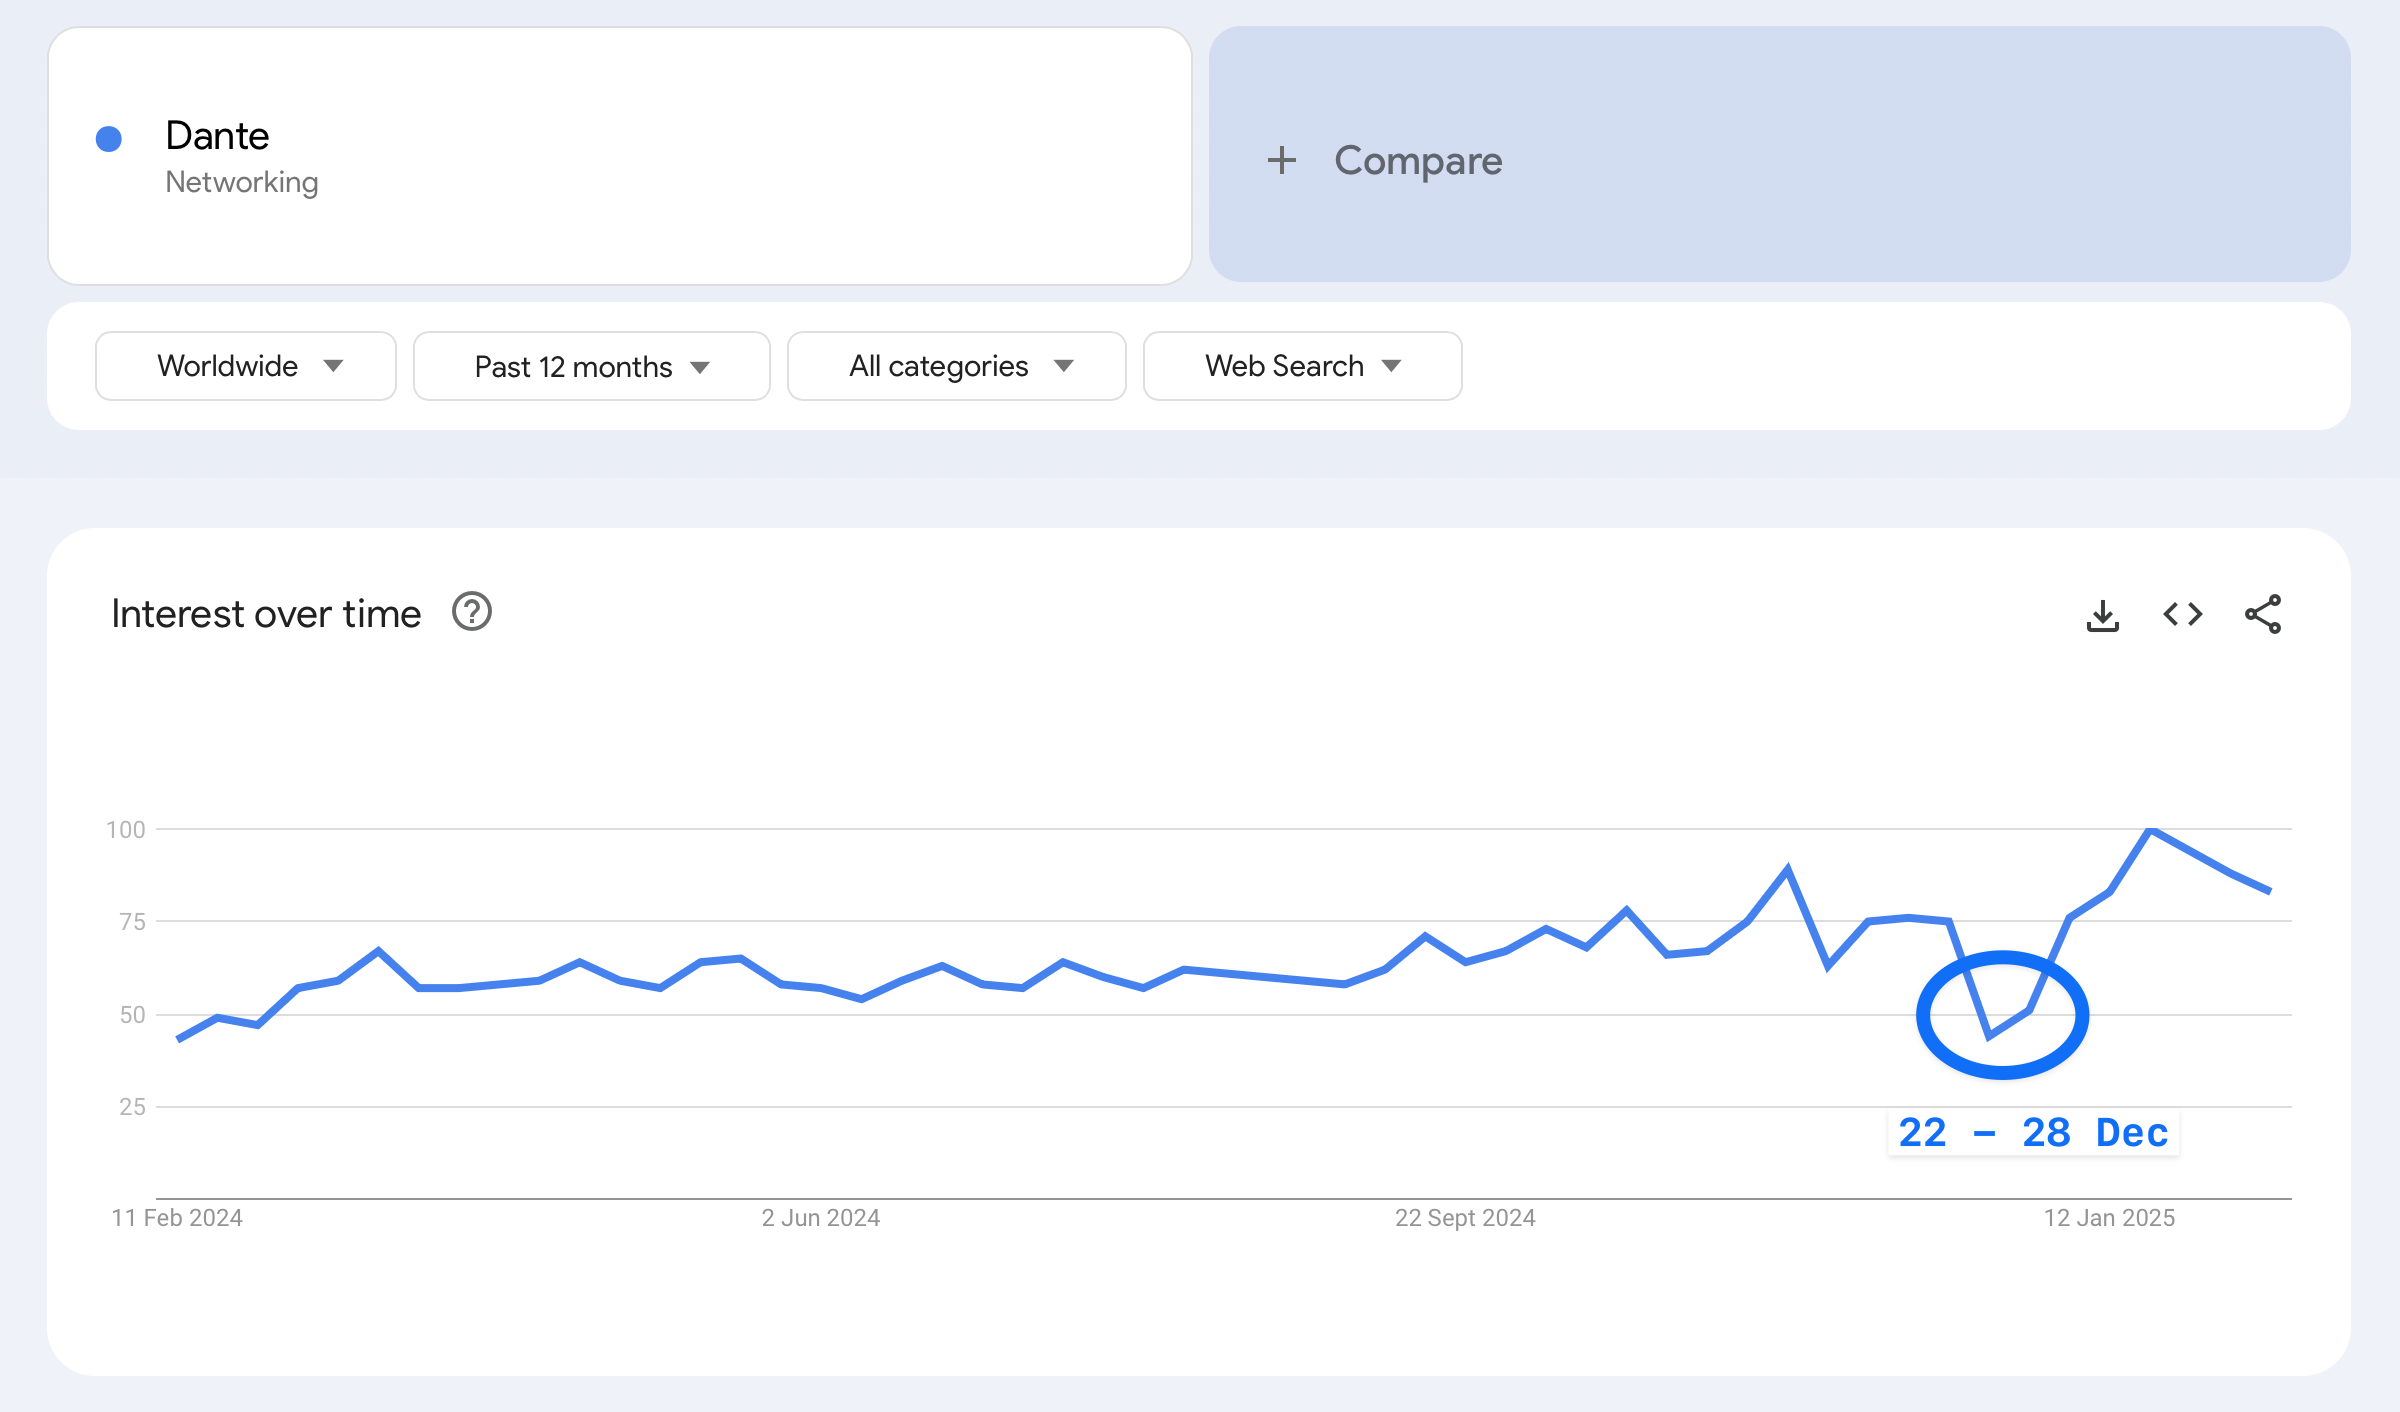
Task: Click the embed code icon
Action: (x=2182, y=614)
